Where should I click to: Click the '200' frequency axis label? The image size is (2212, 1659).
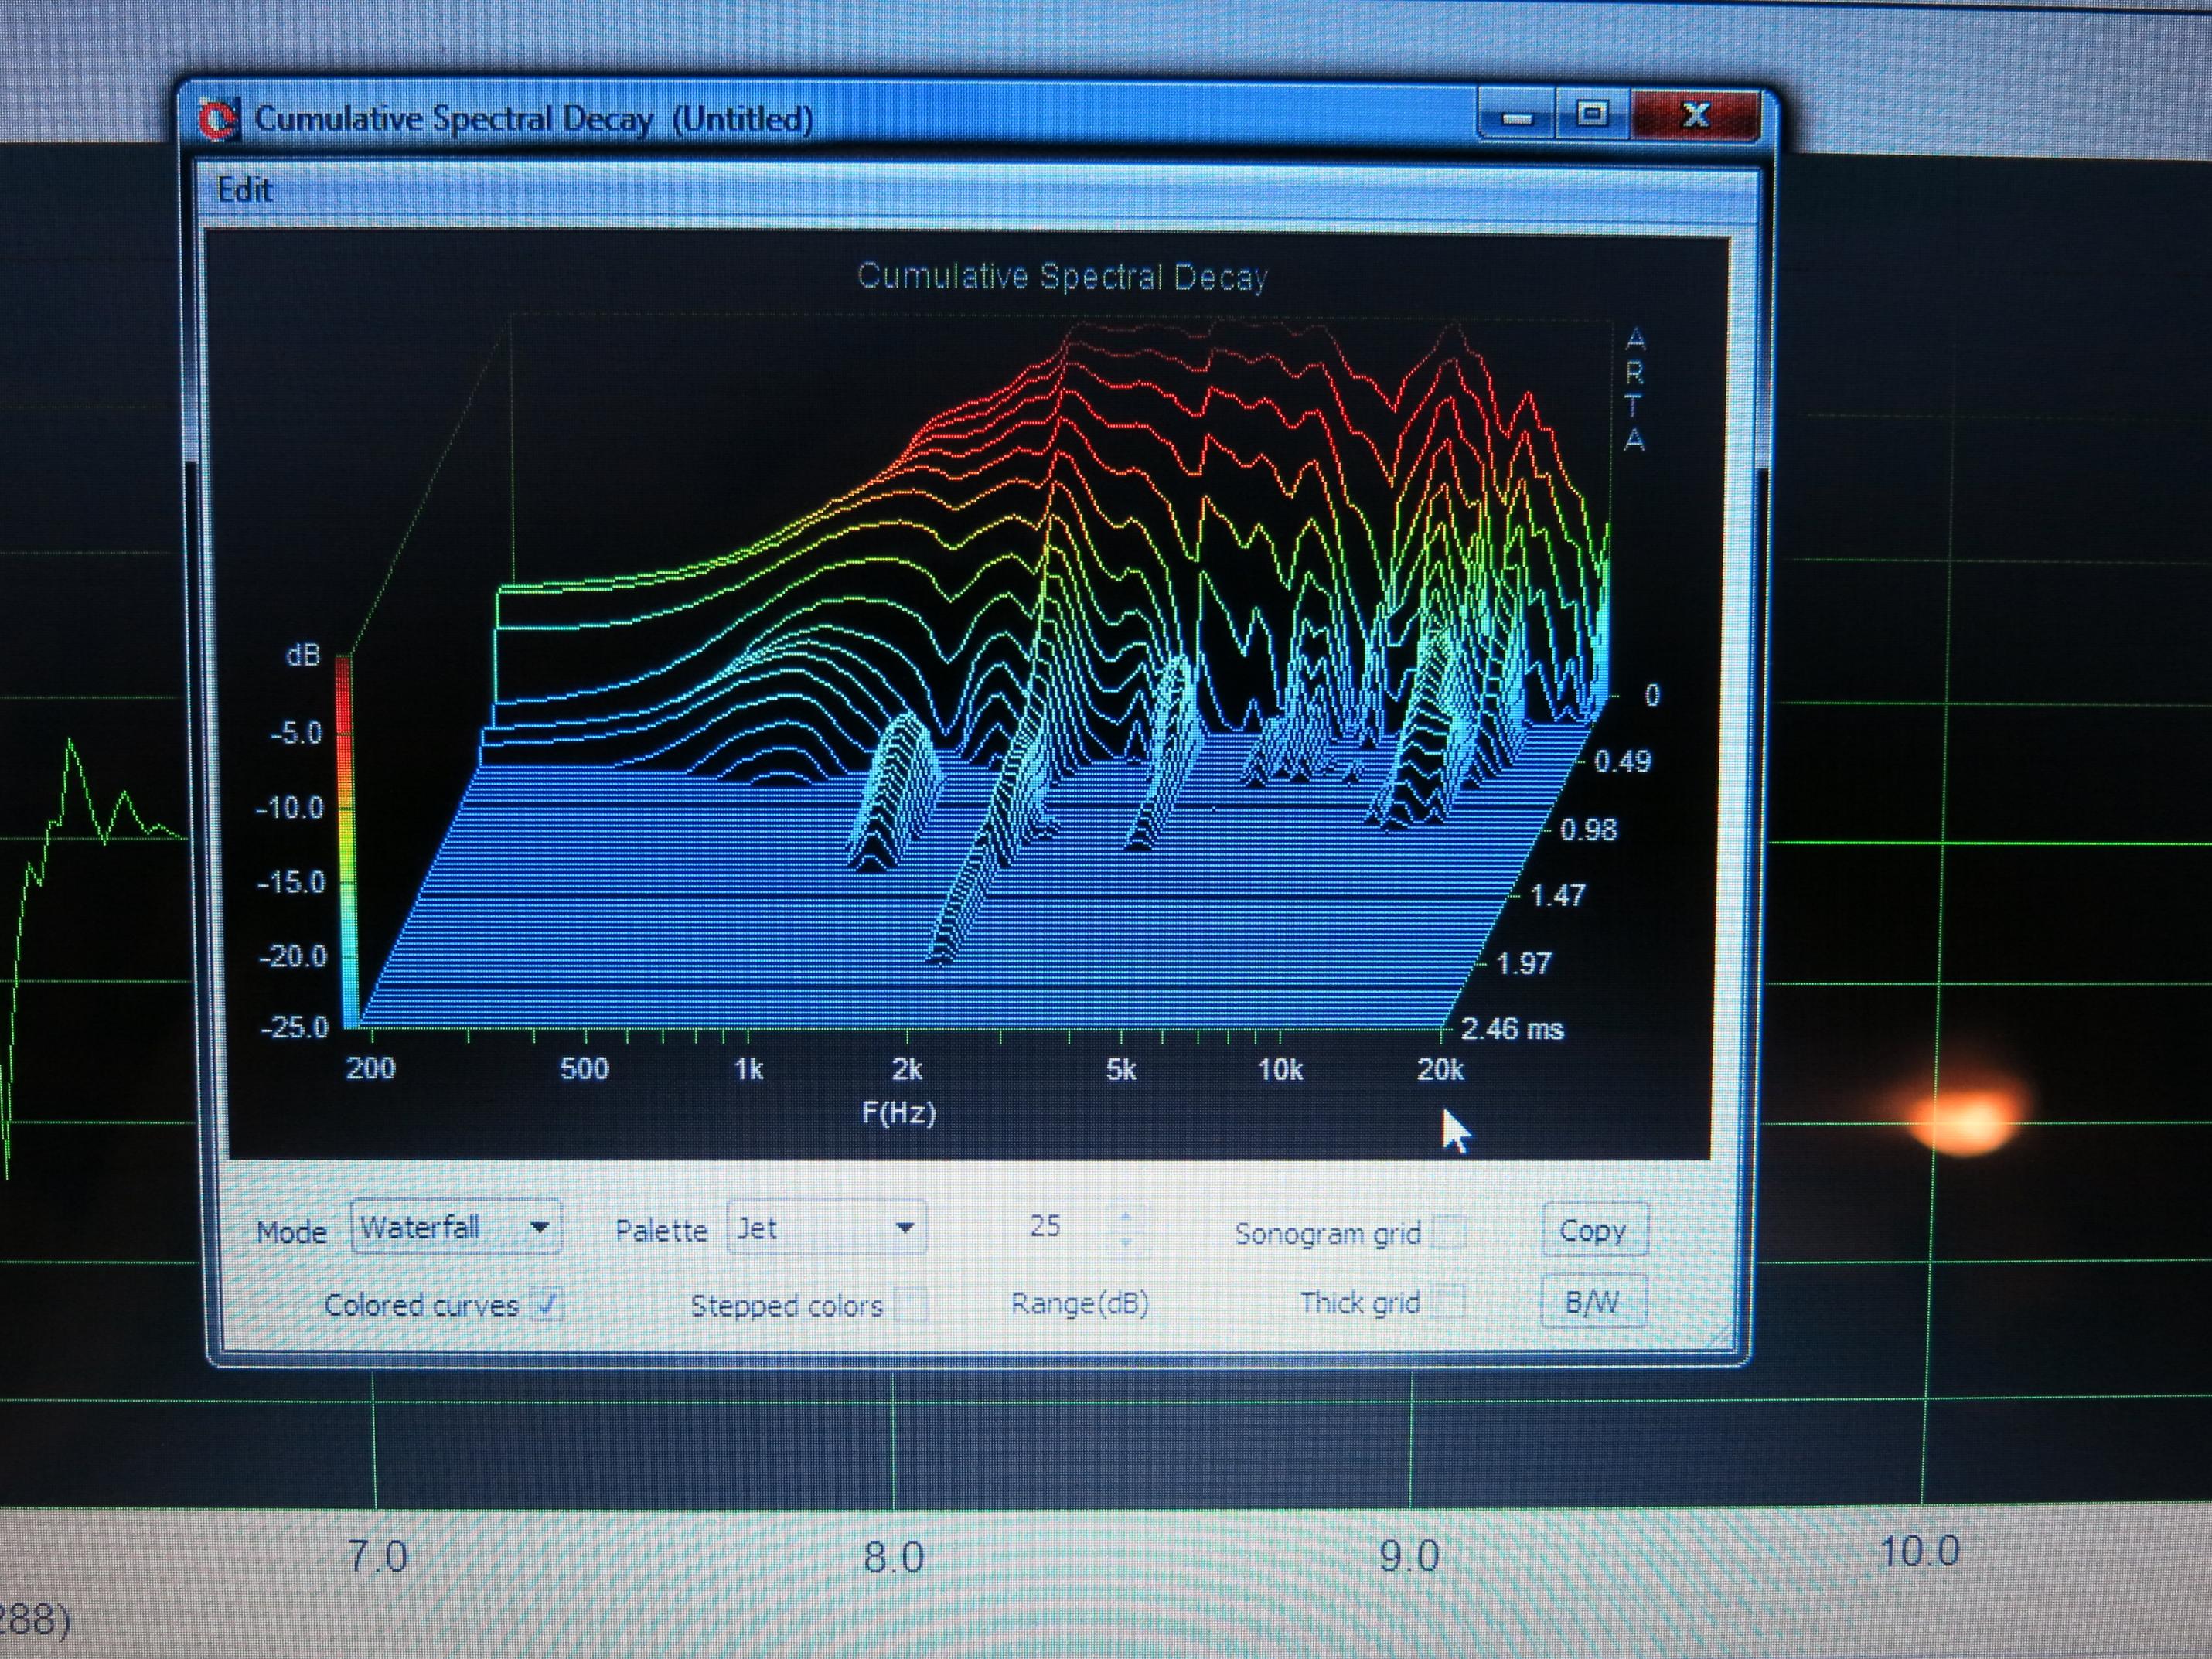tap(371, 1068)
